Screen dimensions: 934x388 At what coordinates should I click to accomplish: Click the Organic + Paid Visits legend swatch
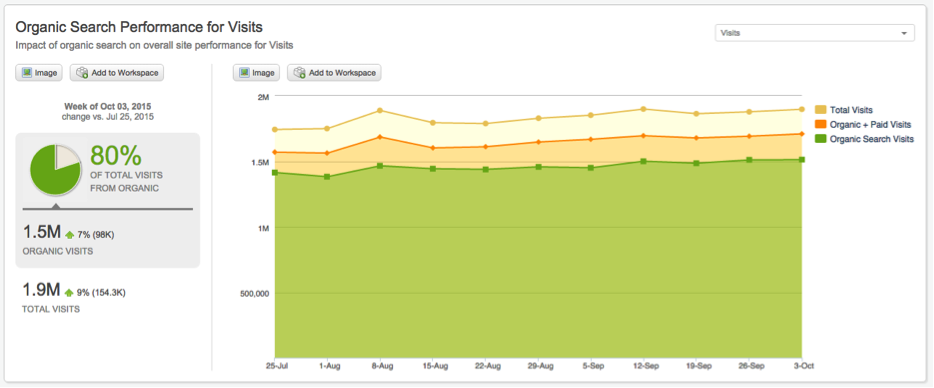pyautogui.click(x=820, y=125)
